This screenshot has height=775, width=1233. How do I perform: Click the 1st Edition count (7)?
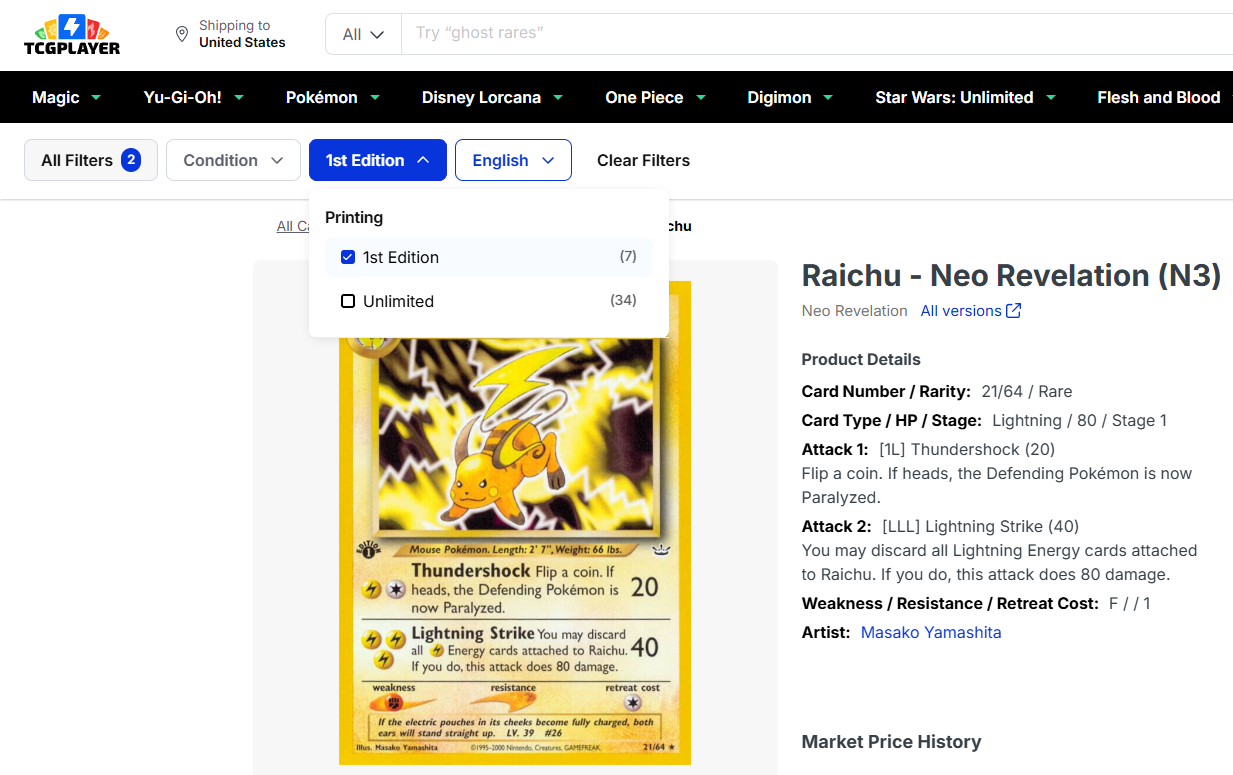[x=628, y=257]
